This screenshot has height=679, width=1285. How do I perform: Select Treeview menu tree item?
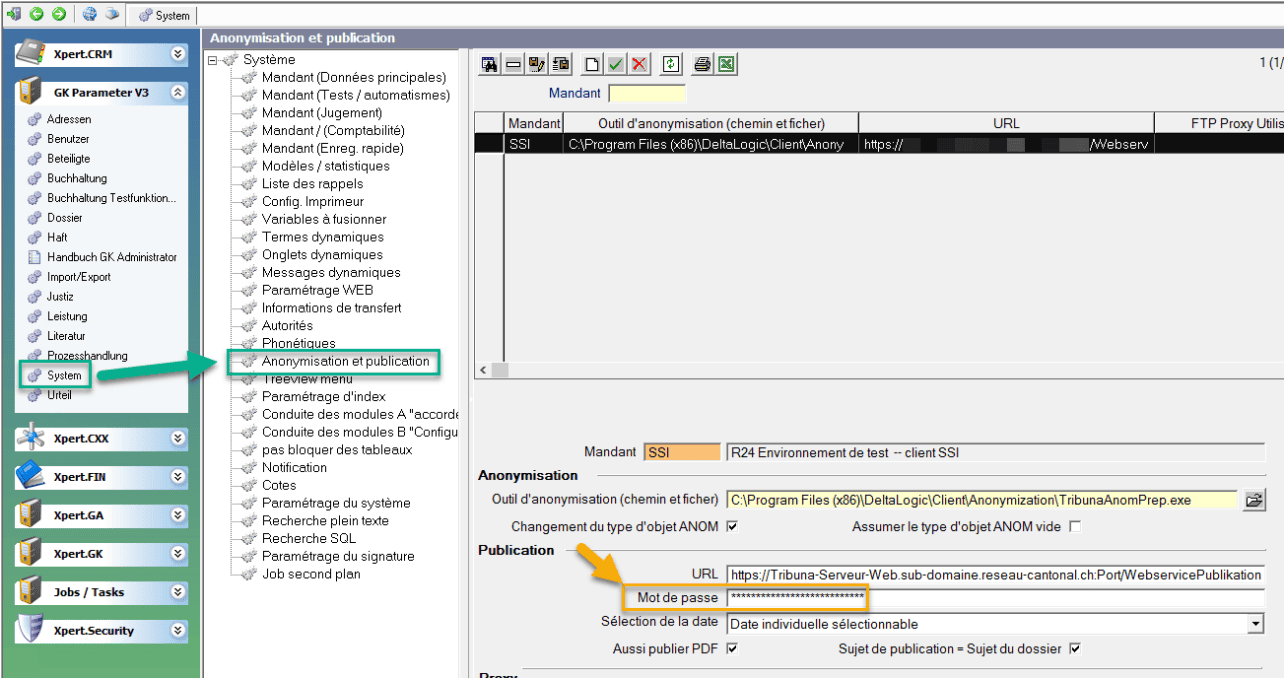pos(307,379)
